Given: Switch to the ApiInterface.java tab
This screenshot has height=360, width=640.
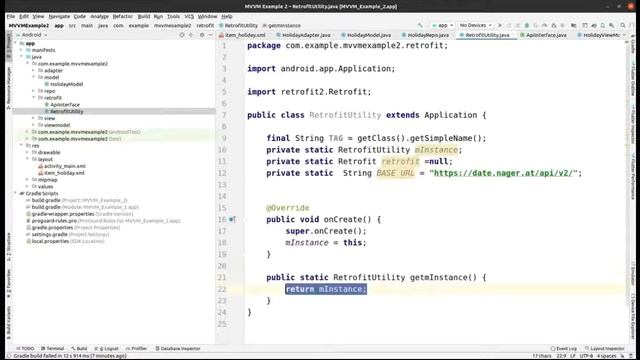Looking at the screenshot, I should 543,35.
